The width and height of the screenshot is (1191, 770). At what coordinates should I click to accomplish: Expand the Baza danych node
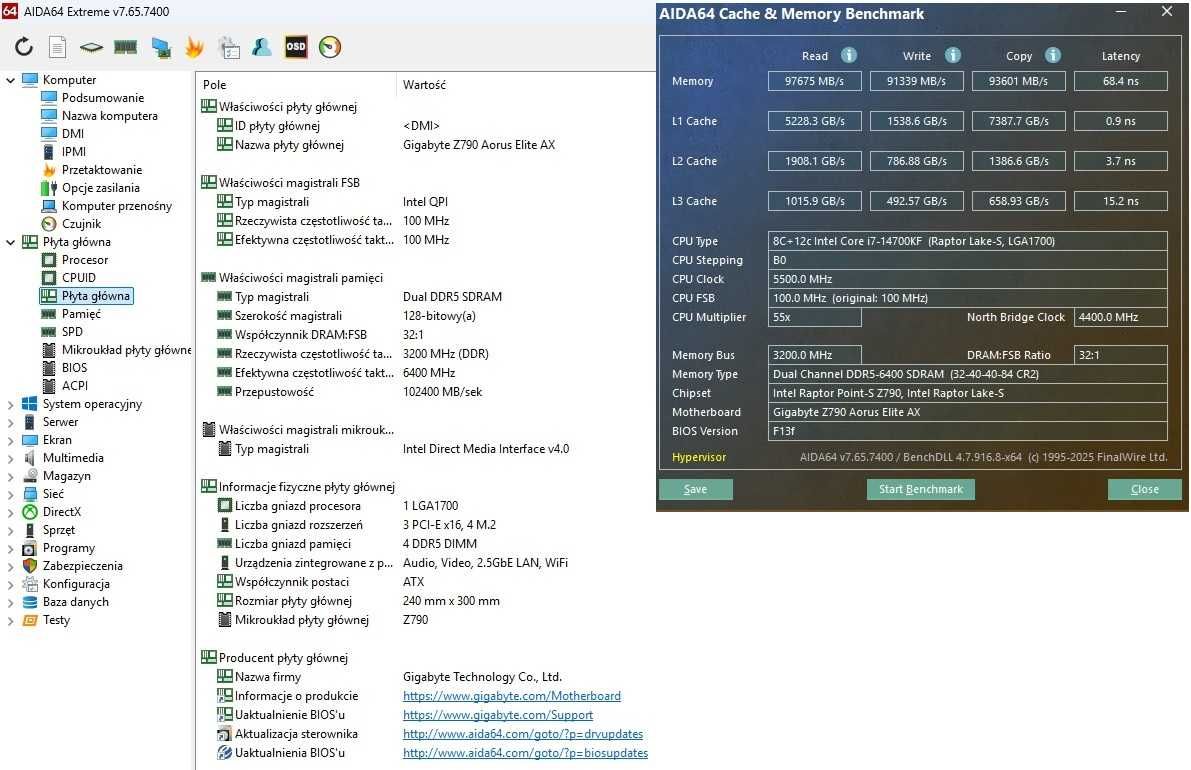(x=11, y=602)
